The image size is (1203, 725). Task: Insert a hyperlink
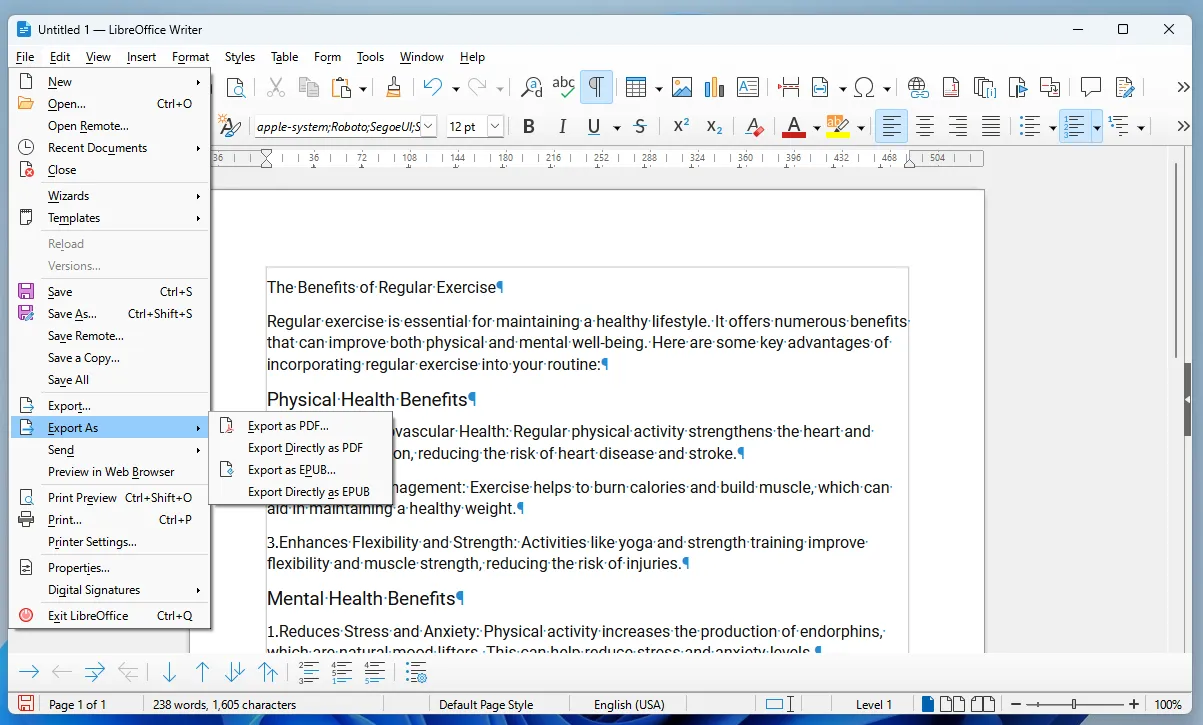[x=917, y=87]
